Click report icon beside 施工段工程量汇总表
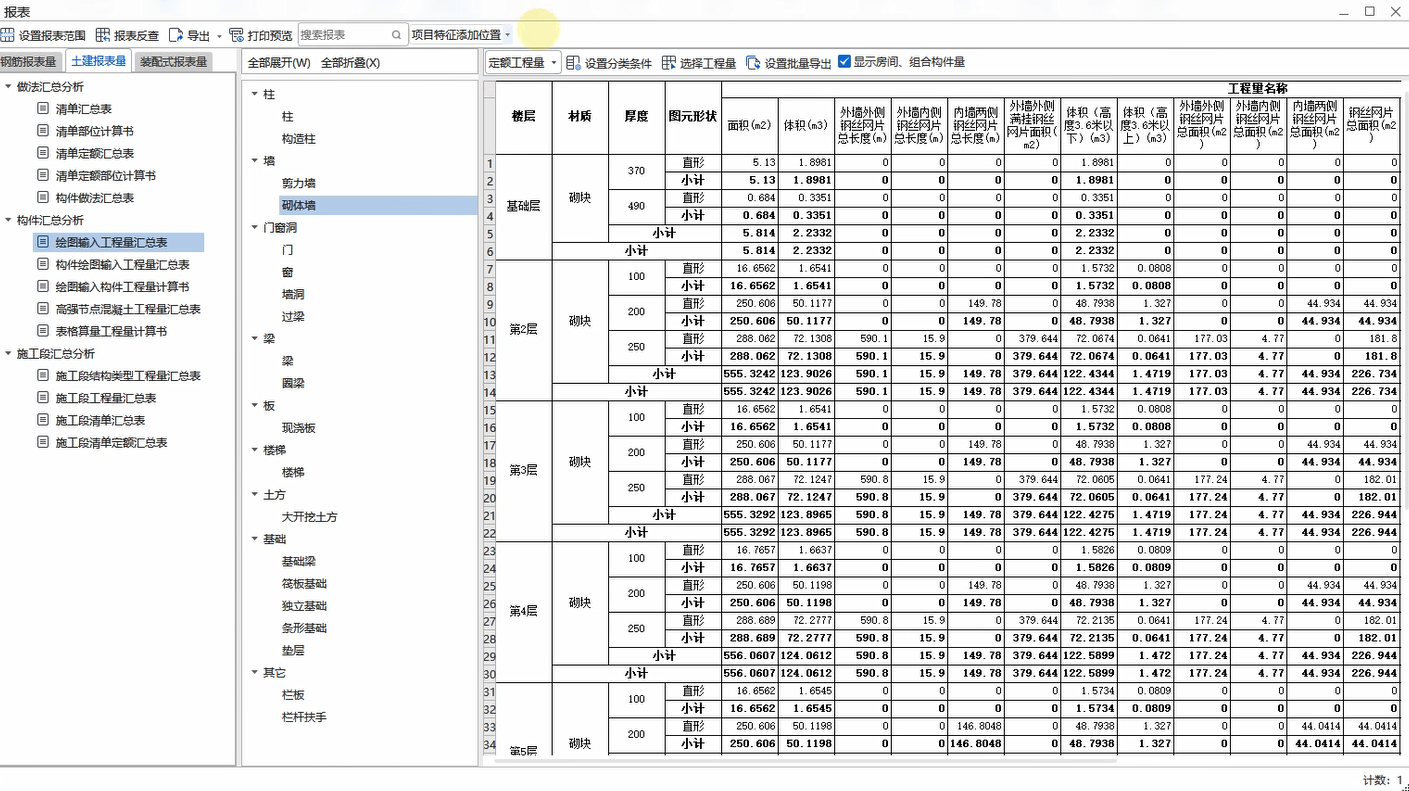 point(43,397)
